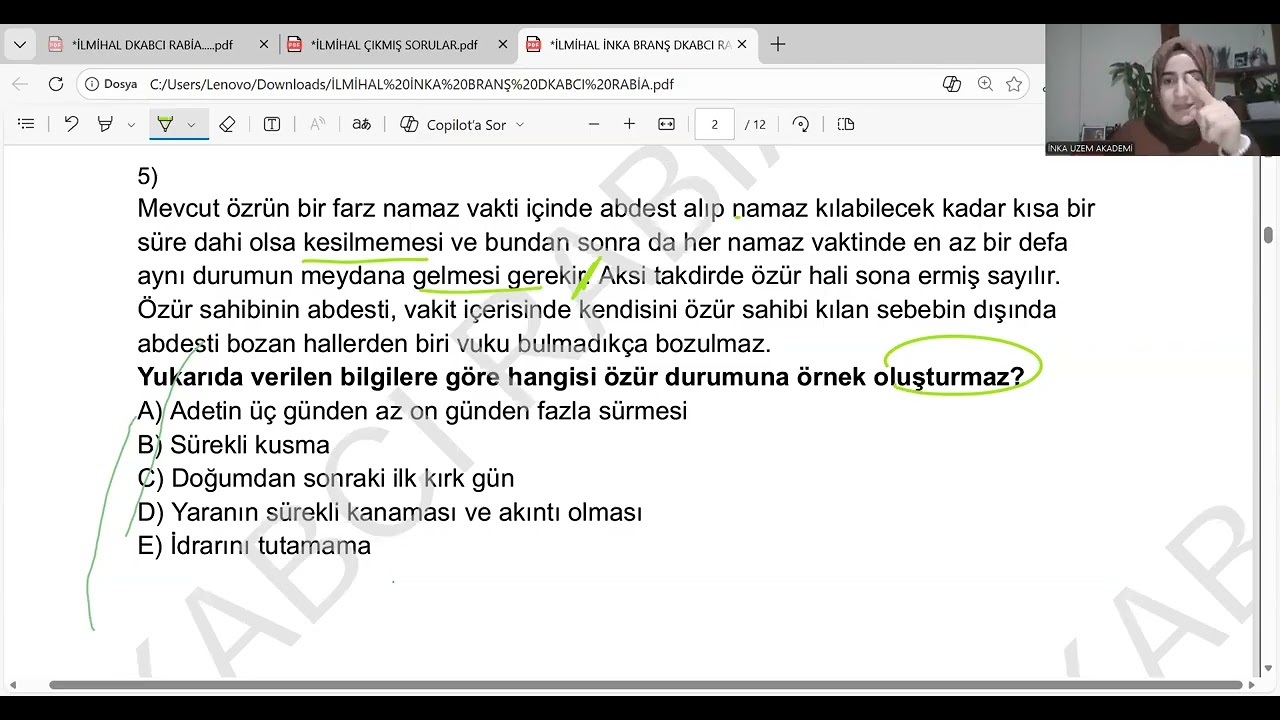Close the İLMİHAL DKABCI RABİA pdf tab
This screenshot has width=1280, height=720.
point(264,45)
